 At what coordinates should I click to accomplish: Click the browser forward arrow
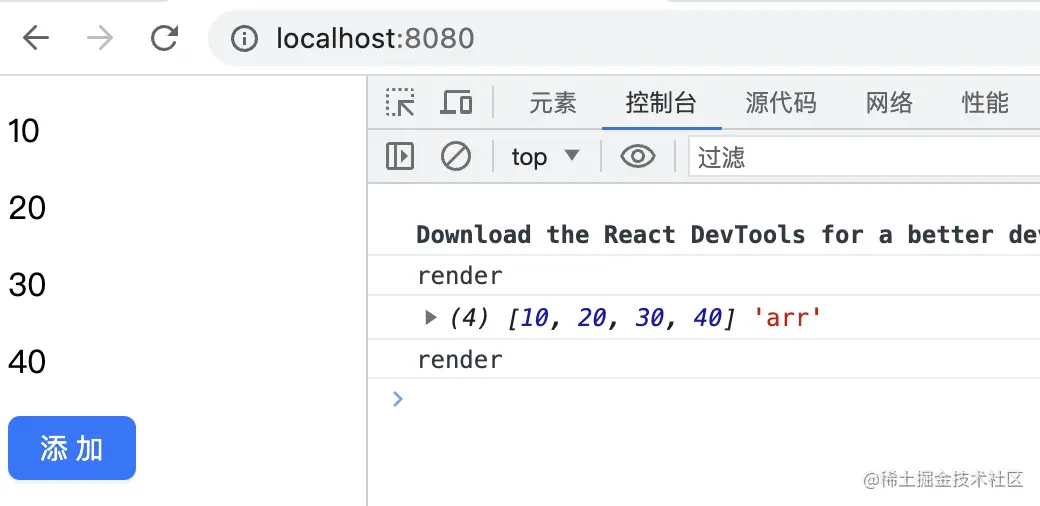[x=100, y=38]
